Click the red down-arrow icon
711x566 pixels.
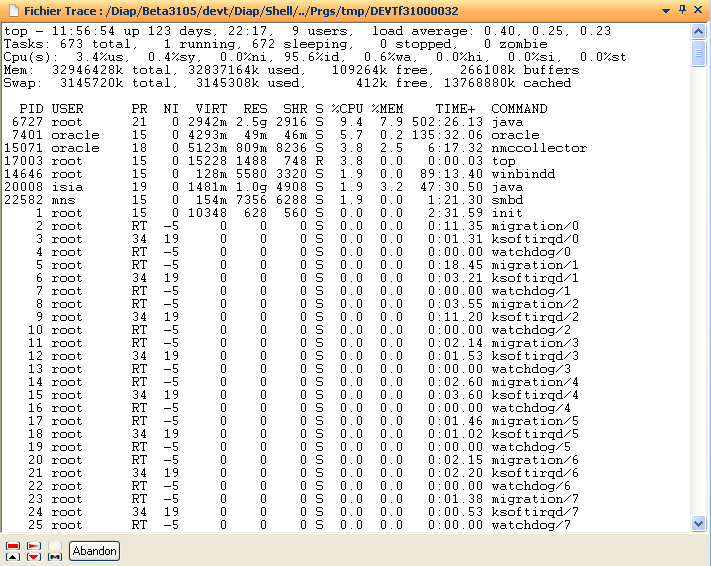click(x=34, y=557)
